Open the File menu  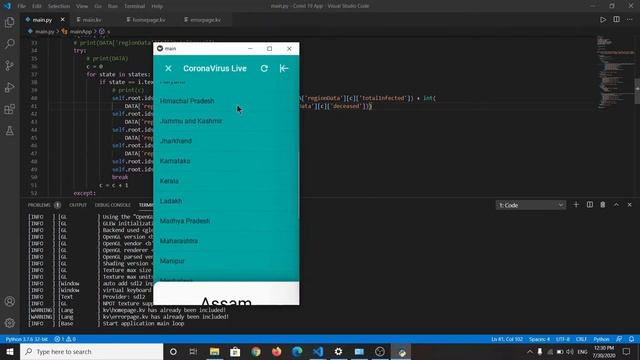(x=22, y=6)
